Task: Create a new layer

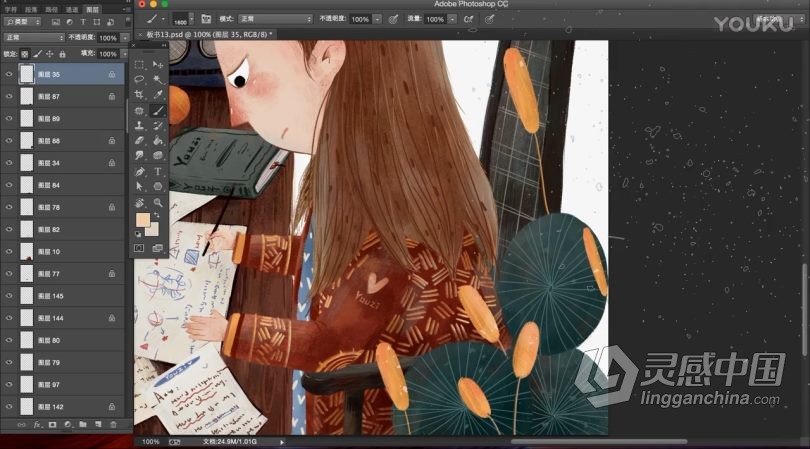Action: click(x=98, y=425)
